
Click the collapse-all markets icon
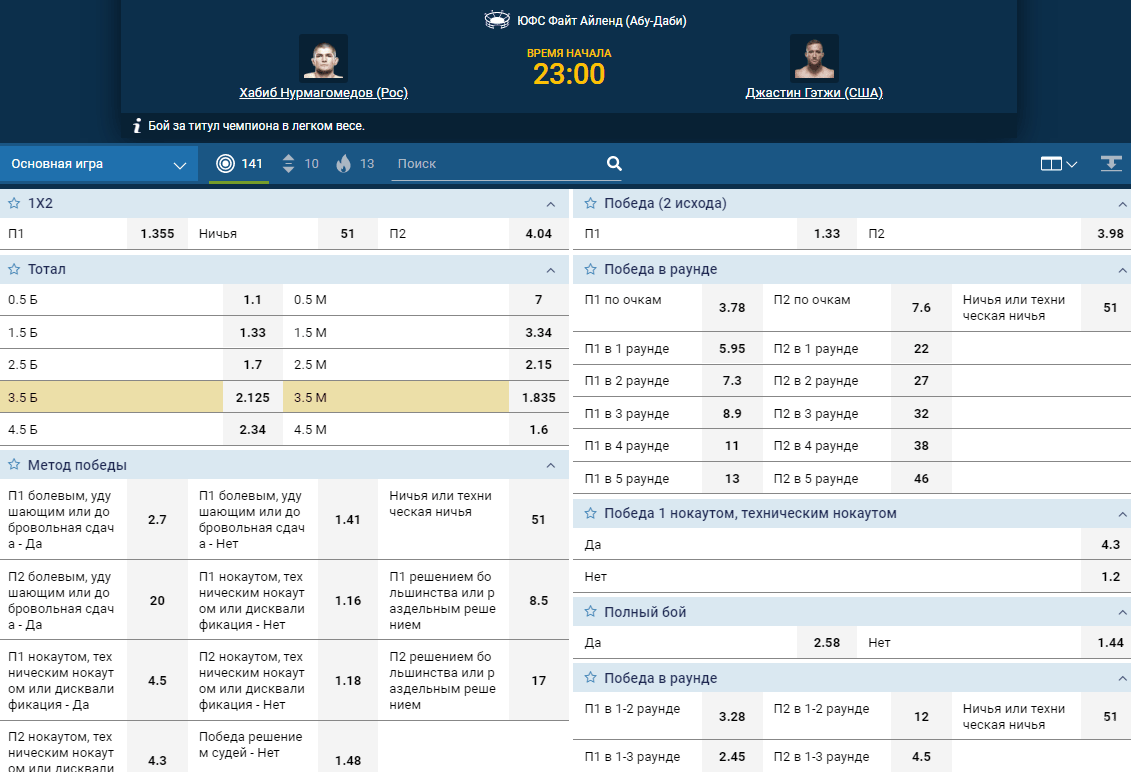pyautogui.click(x=1111, y=164)
